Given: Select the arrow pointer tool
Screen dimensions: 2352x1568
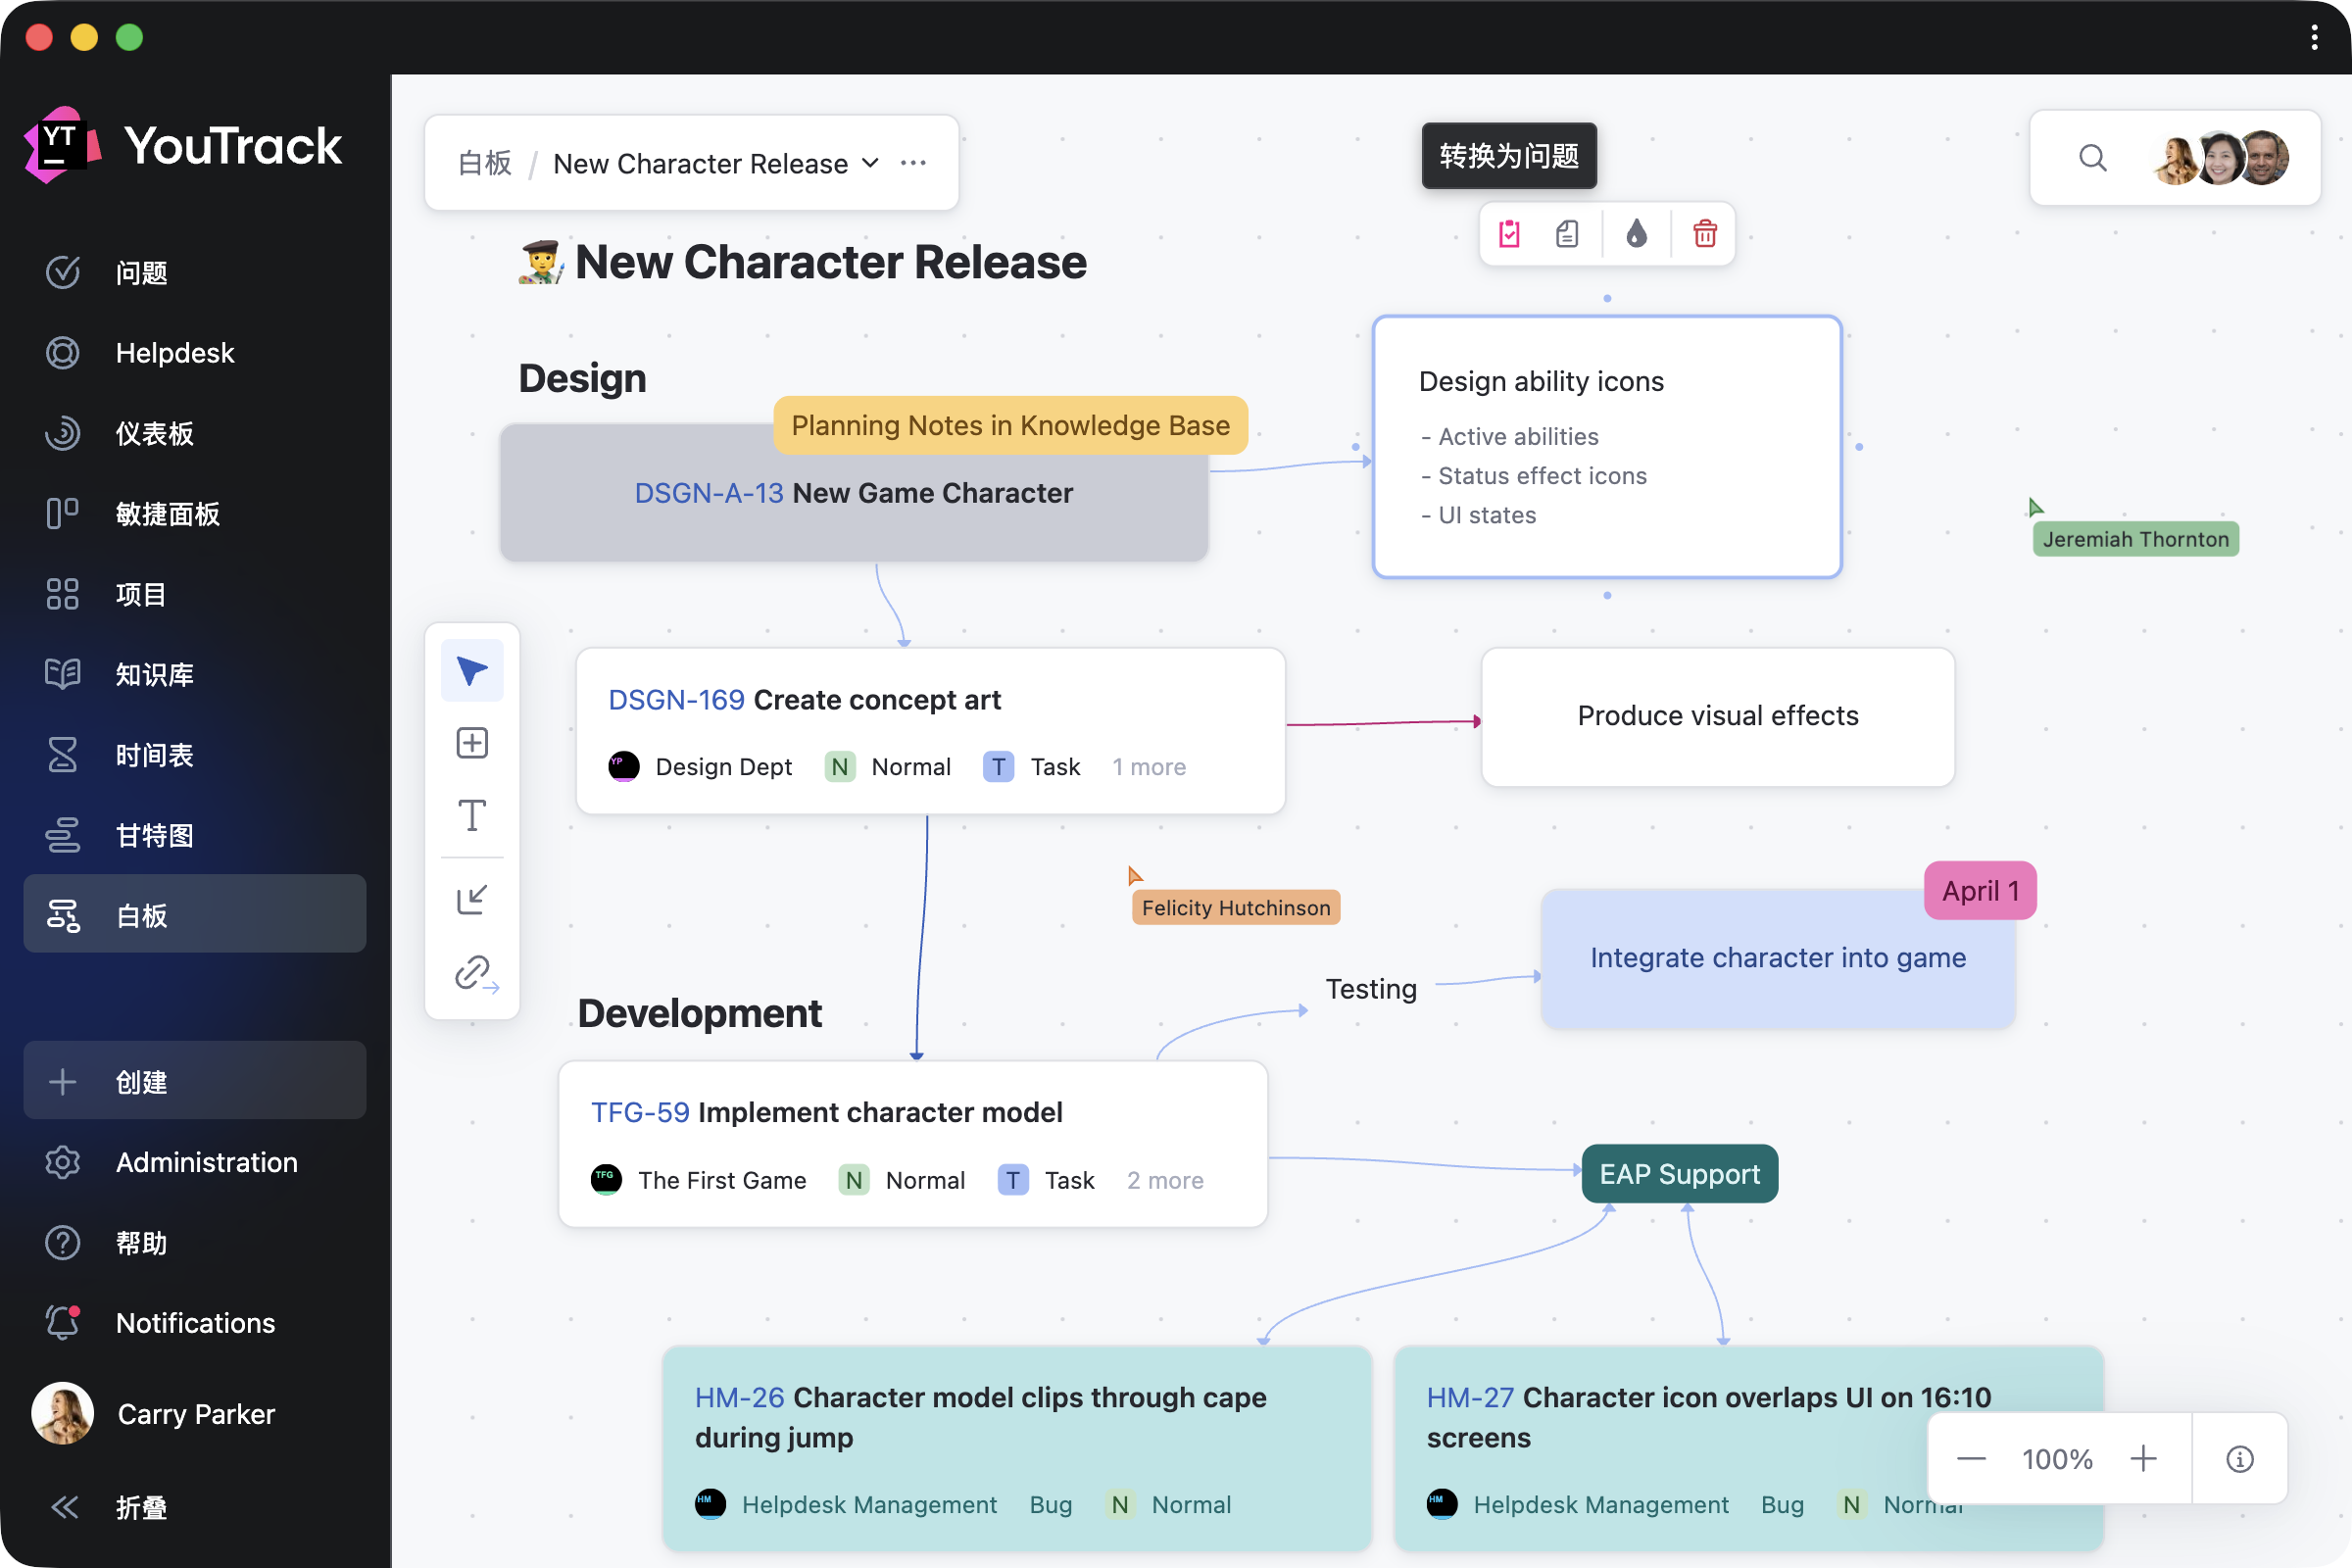Looking at the screenshot, I should click(472, 670).
